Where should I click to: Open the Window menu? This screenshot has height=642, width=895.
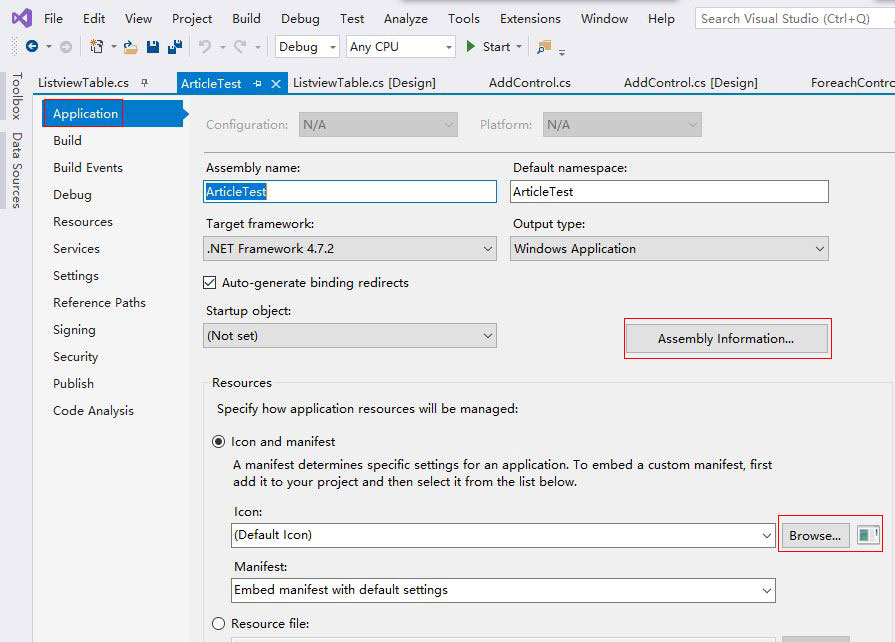point(604,19)
